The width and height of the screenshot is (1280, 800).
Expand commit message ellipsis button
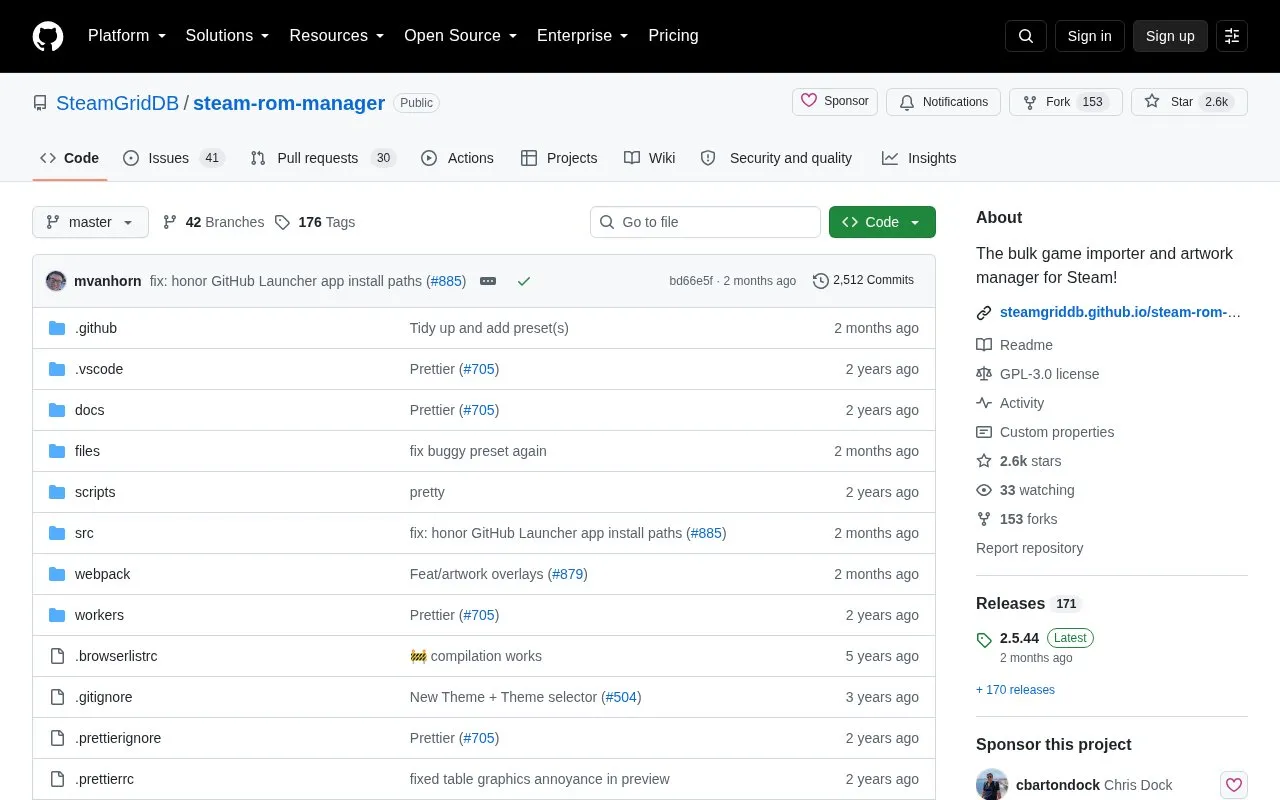click(x=488, y=281)
